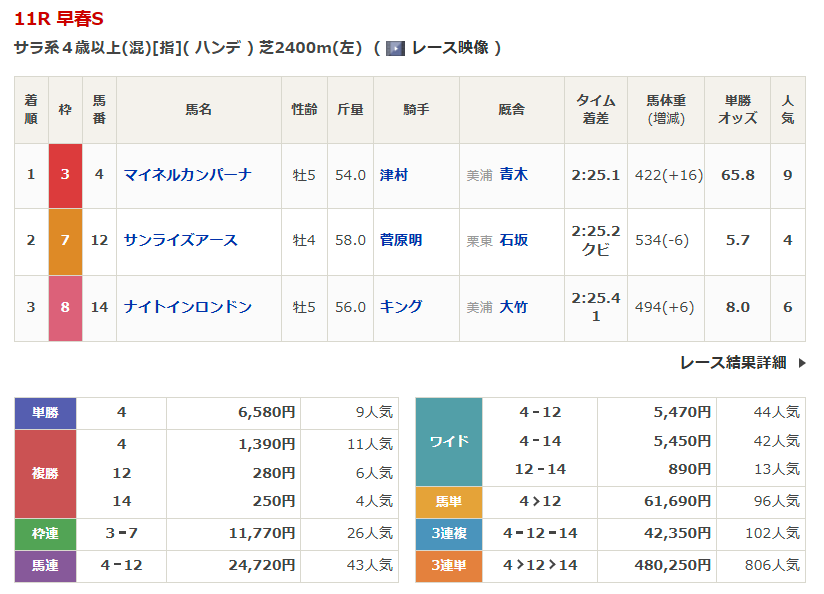The width and height of the screenshot is (824, 594).
Task: Click the red frame 3 swatch
Action: [x=65, y=175]
